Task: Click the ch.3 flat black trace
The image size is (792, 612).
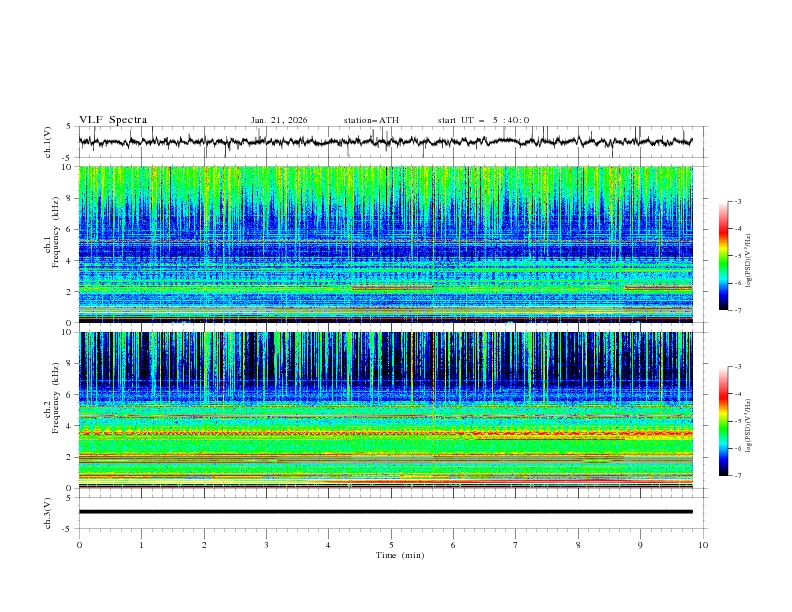Action: click(386, 512)
